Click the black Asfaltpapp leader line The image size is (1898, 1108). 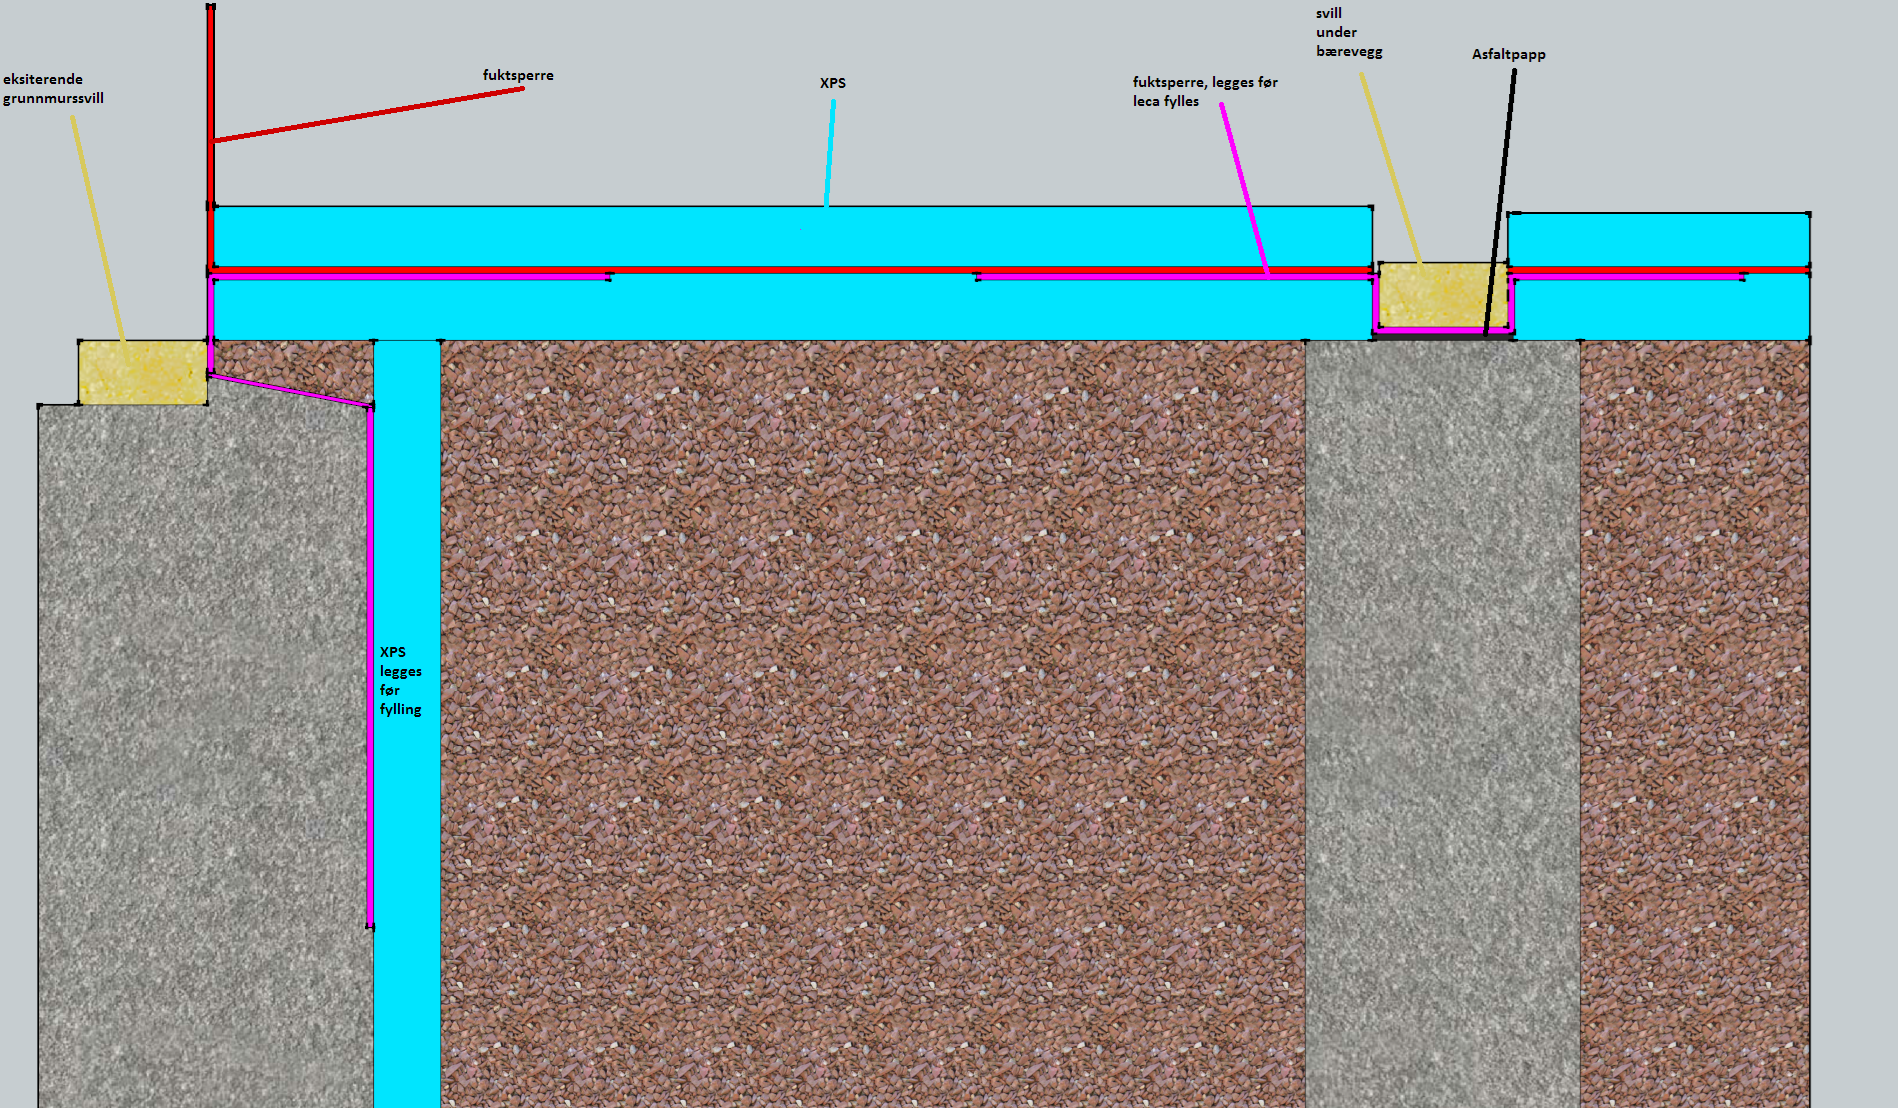tap(1500, 200)
